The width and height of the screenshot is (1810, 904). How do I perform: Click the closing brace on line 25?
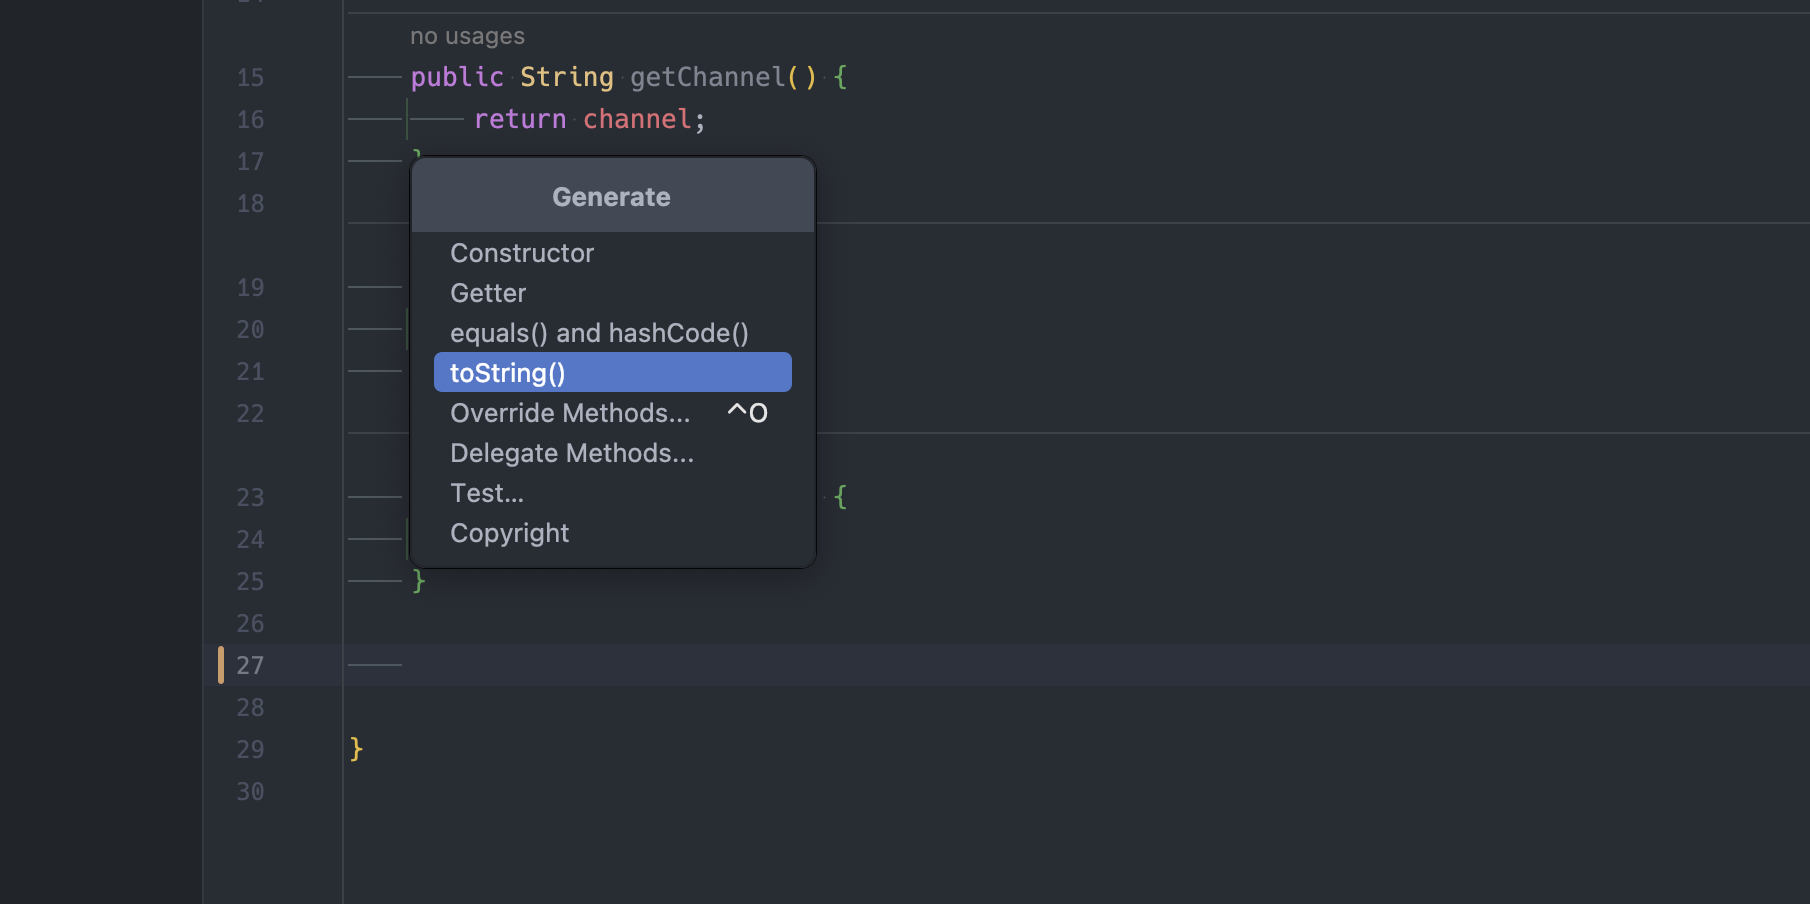tap(417, 581)
